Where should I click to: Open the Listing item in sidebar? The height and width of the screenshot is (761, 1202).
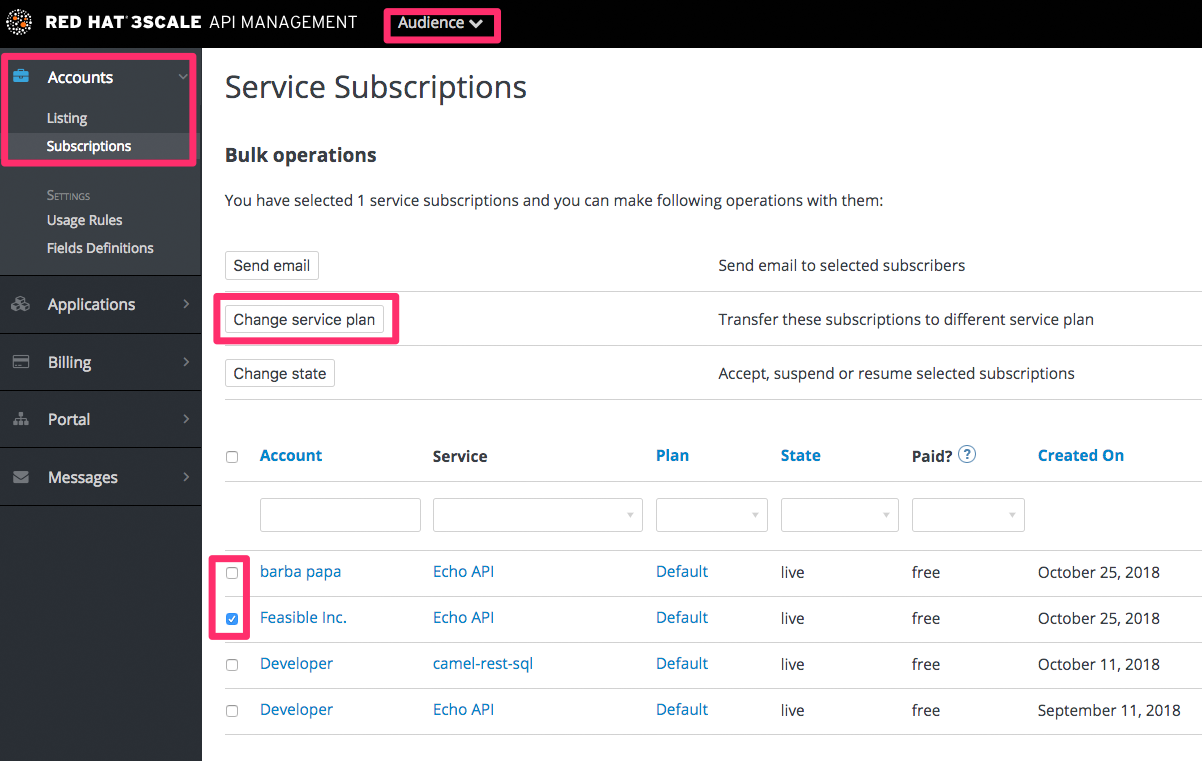(67, 118)
